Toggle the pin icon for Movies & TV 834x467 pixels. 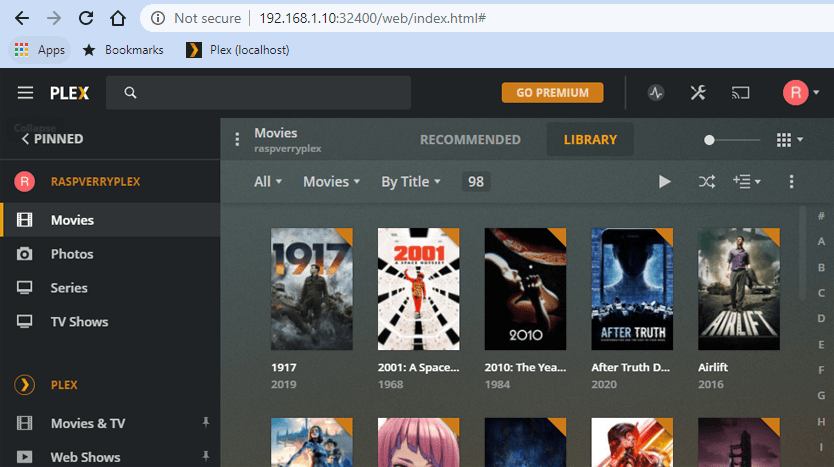click(206, 423)
